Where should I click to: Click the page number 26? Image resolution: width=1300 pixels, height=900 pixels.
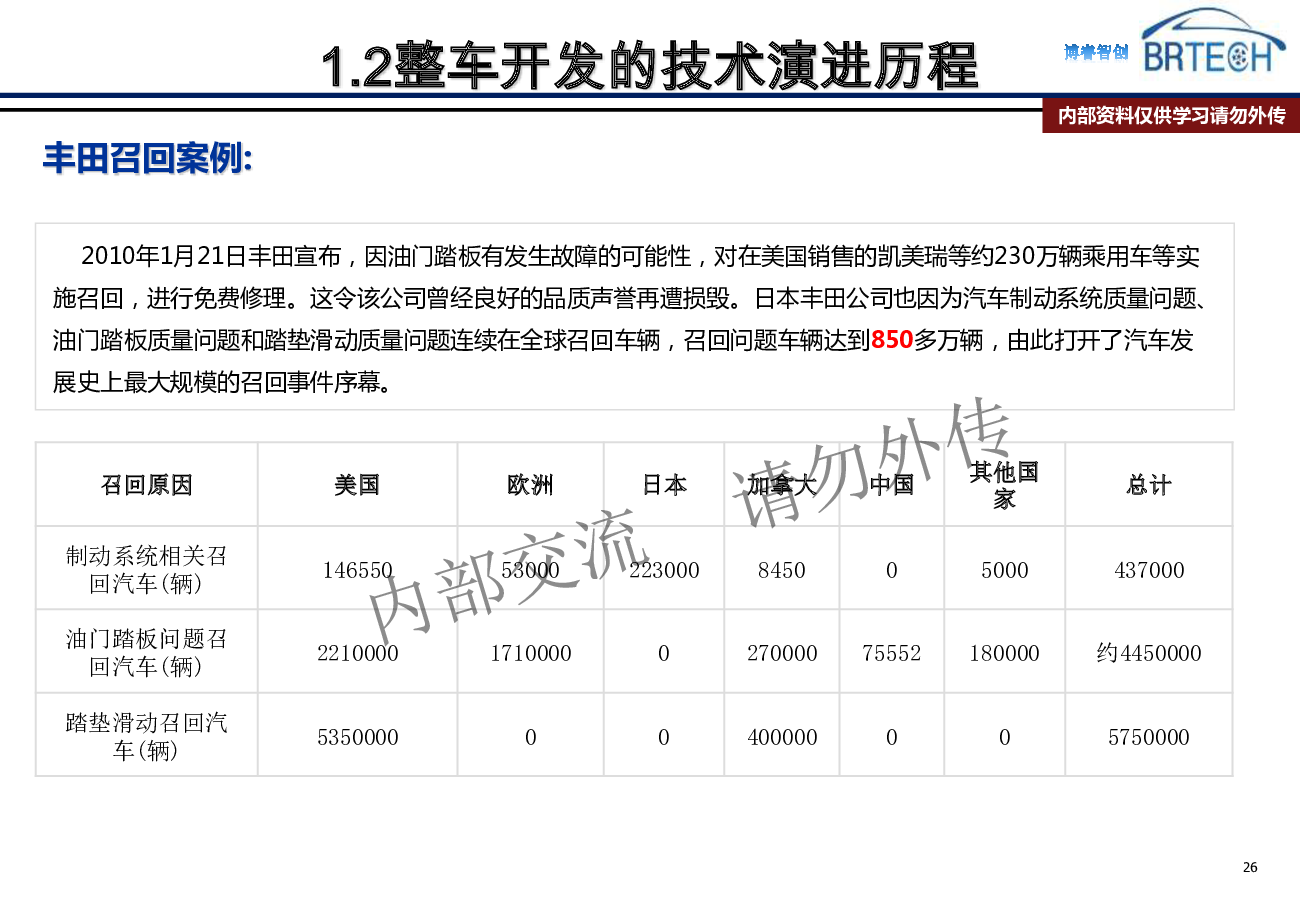(1250, 867)
